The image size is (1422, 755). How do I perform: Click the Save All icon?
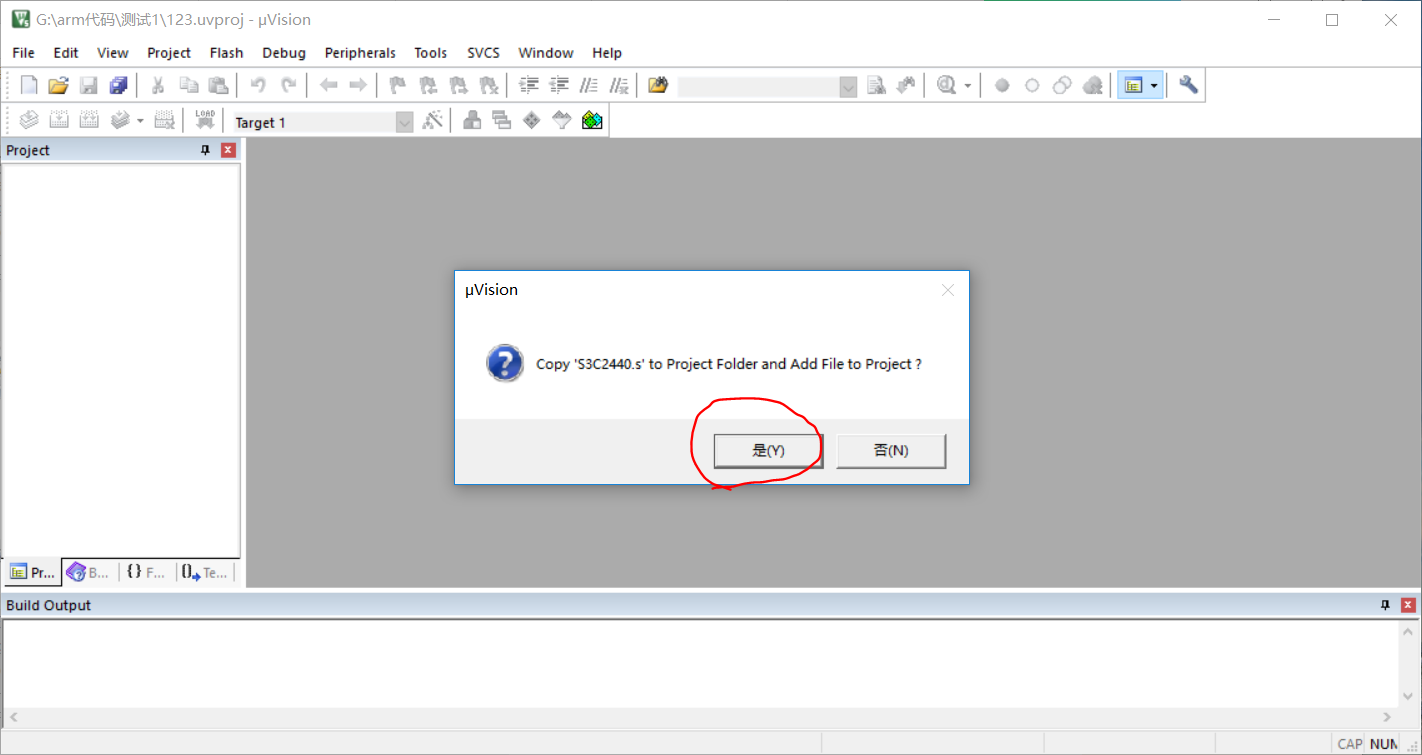pyautogui.click(x=119, y=85)
